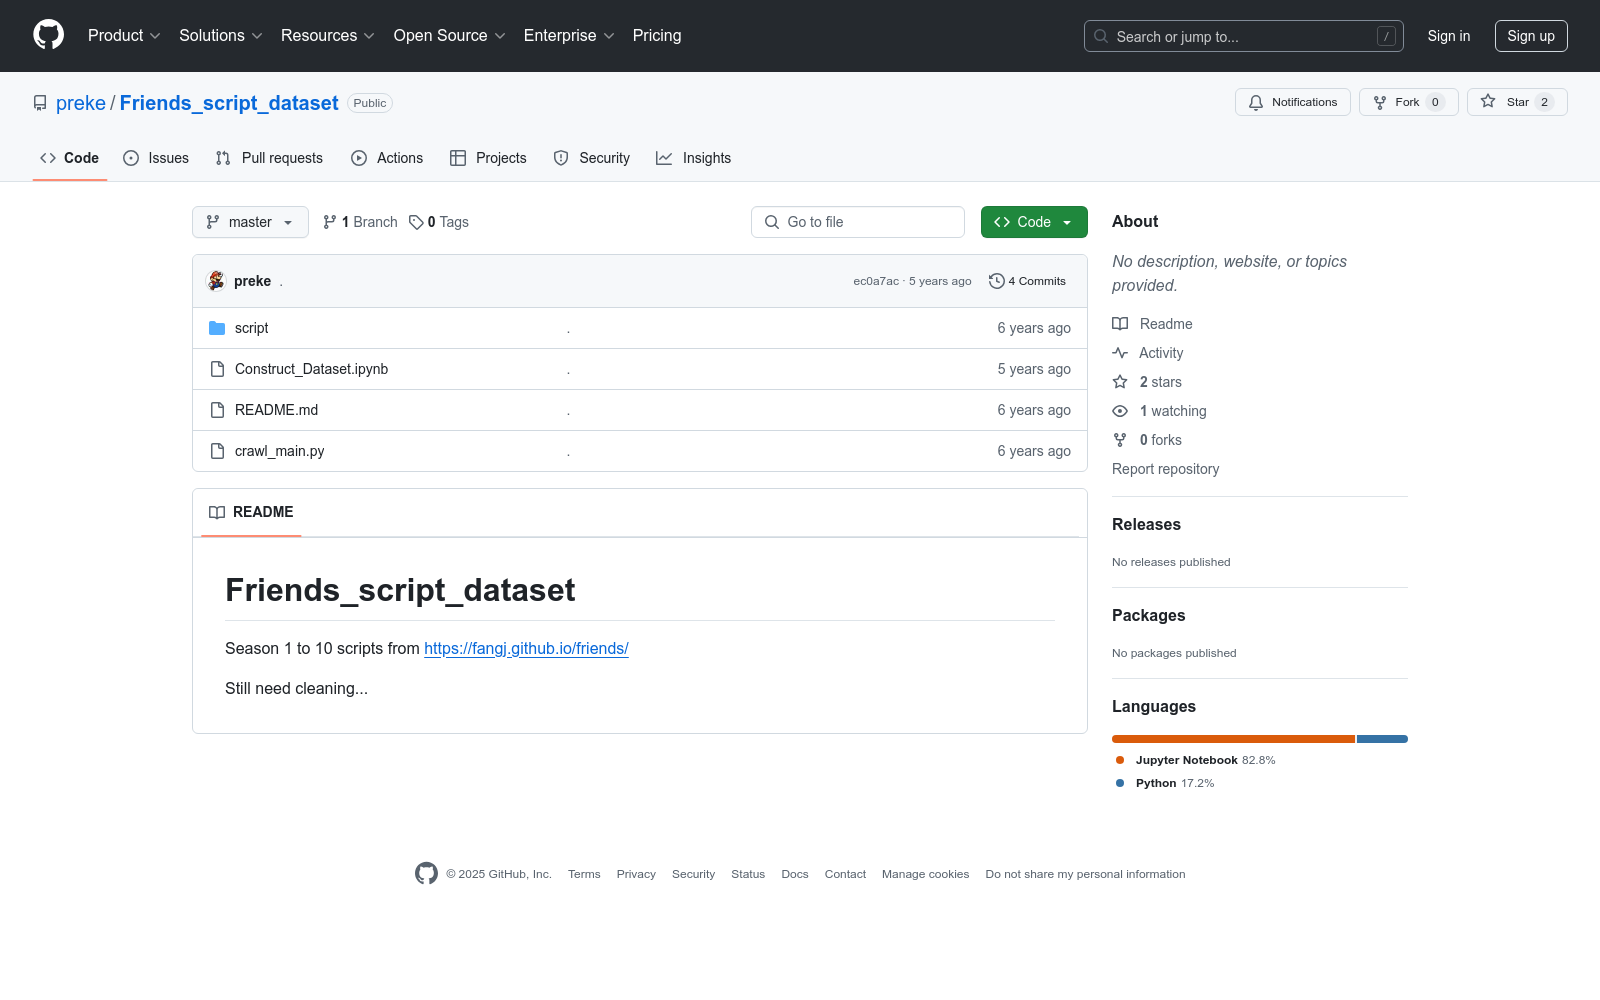Screen dimensions: 1600x1000
Task: Click Manage cookies in footer
Action: point(926,874)
